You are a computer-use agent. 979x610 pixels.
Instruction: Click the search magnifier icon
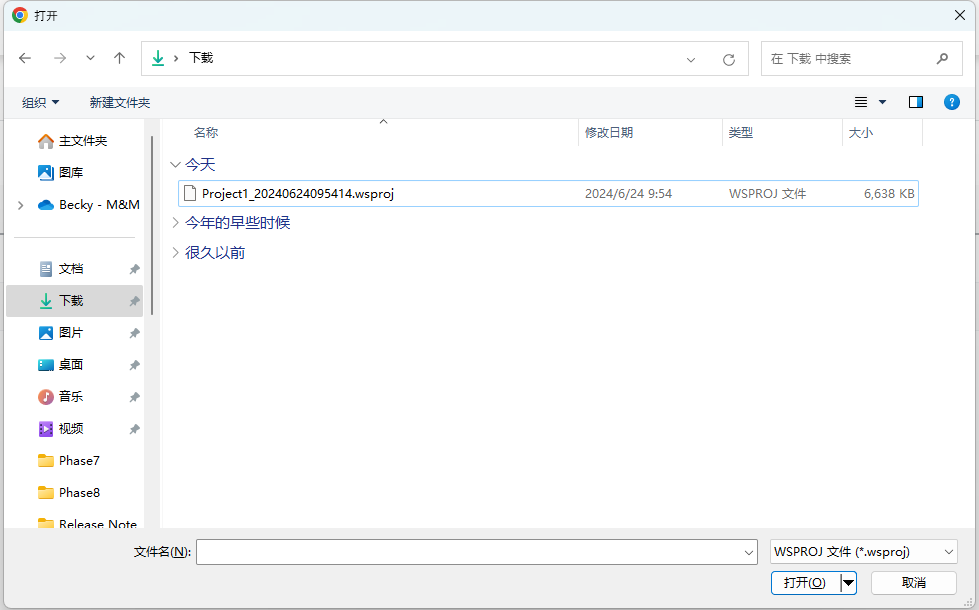[942, 58]
